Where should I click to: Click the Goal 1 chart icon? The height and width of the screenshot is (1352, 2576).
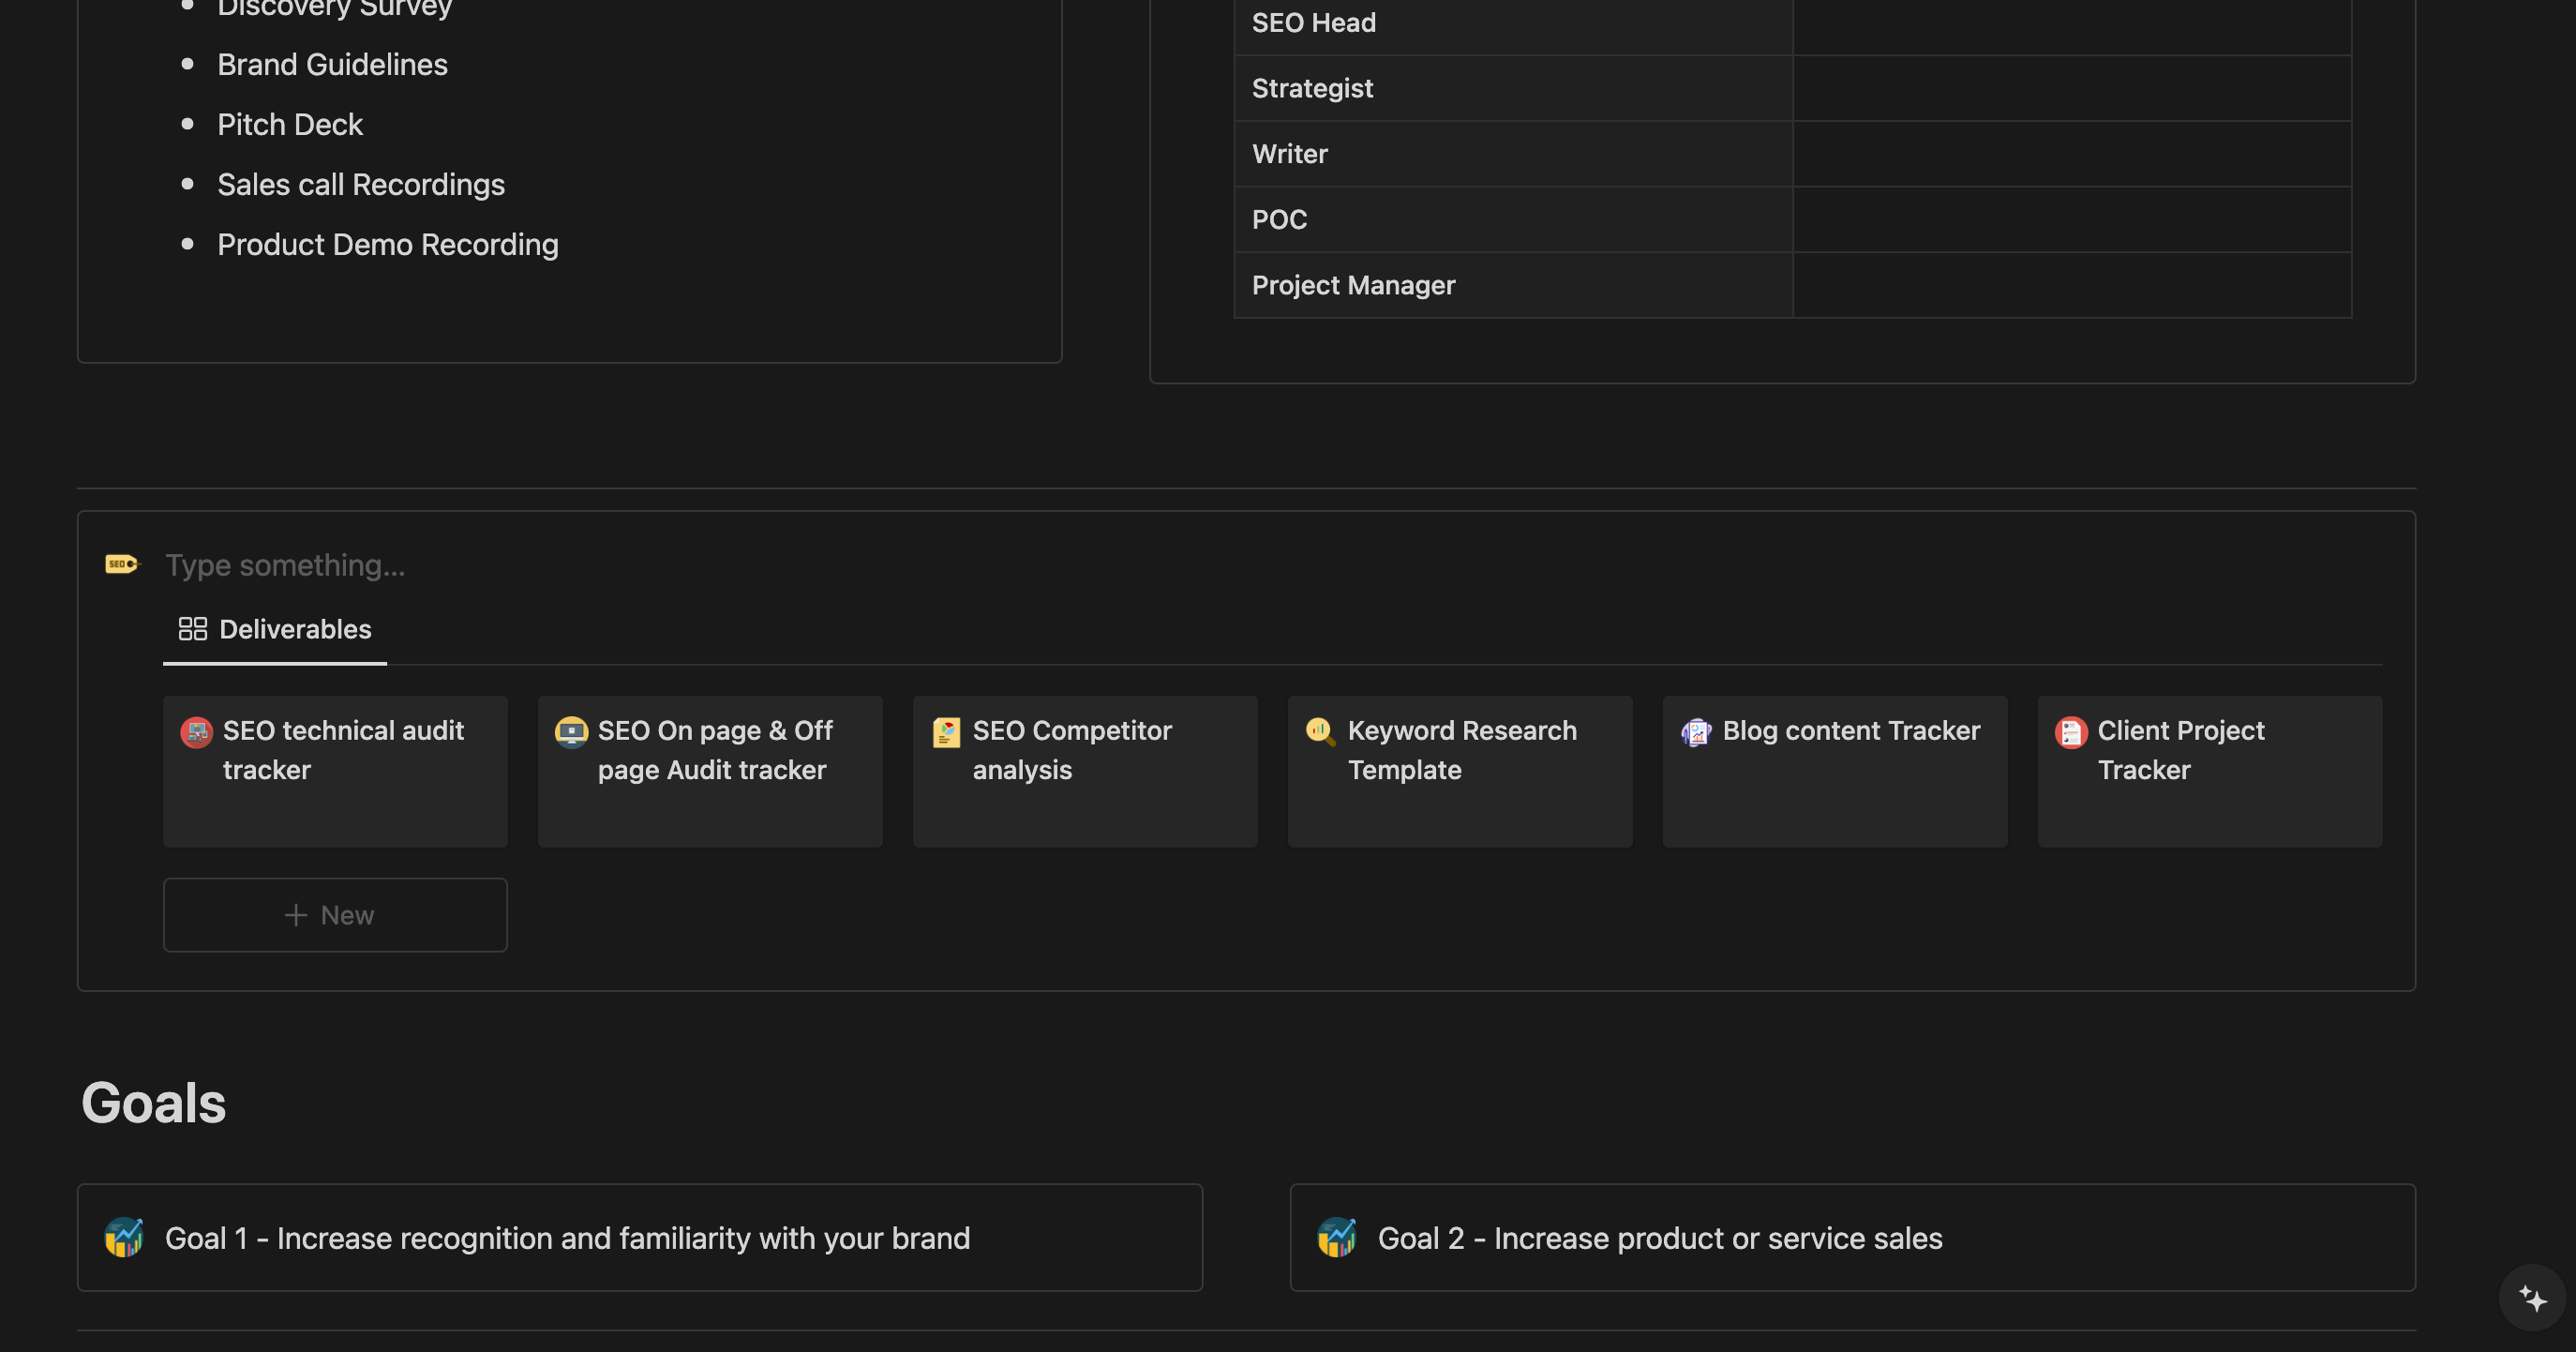coord(124,1238)
